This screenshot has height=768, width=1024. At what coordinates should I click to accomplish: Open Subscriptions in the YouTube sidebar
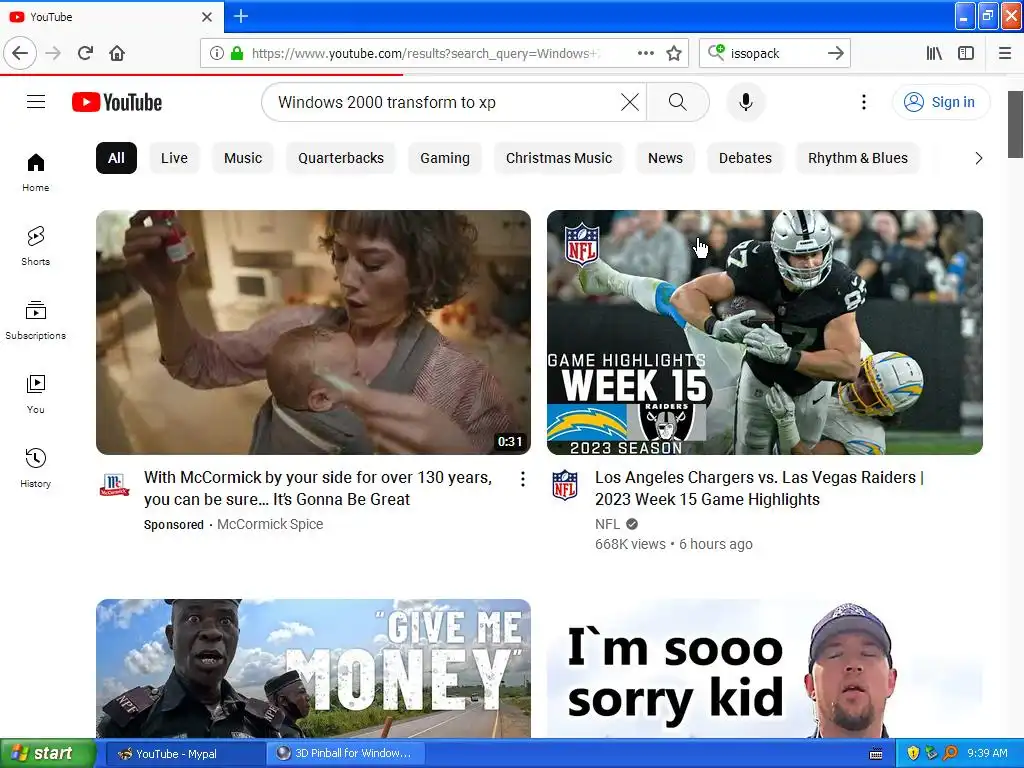pyautogui.click(x=35, y=320)
